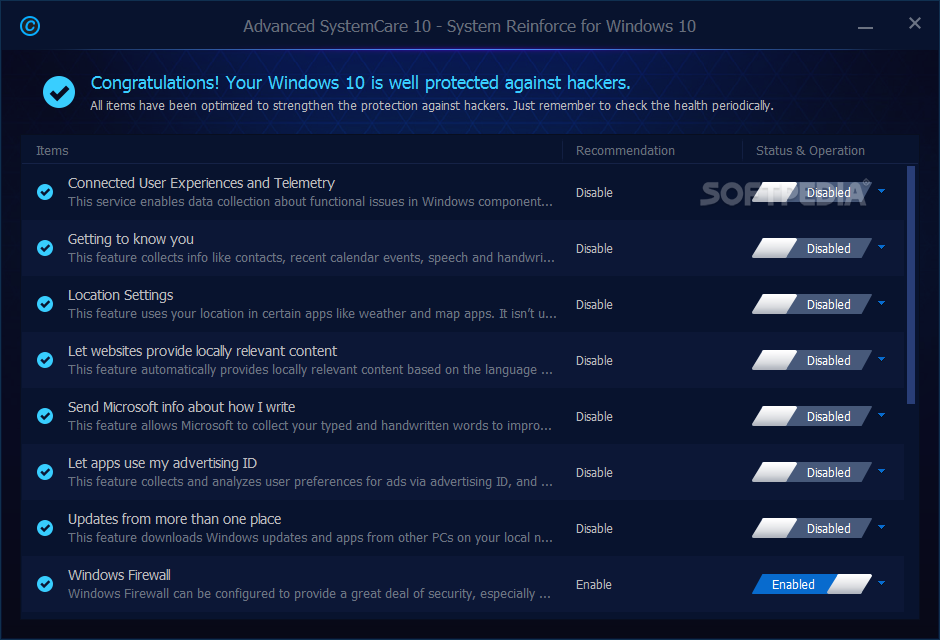This screenshot has width=940, height=640.
Task: Toggle the advertising ID Disabled switch
Action: point(812,472)
